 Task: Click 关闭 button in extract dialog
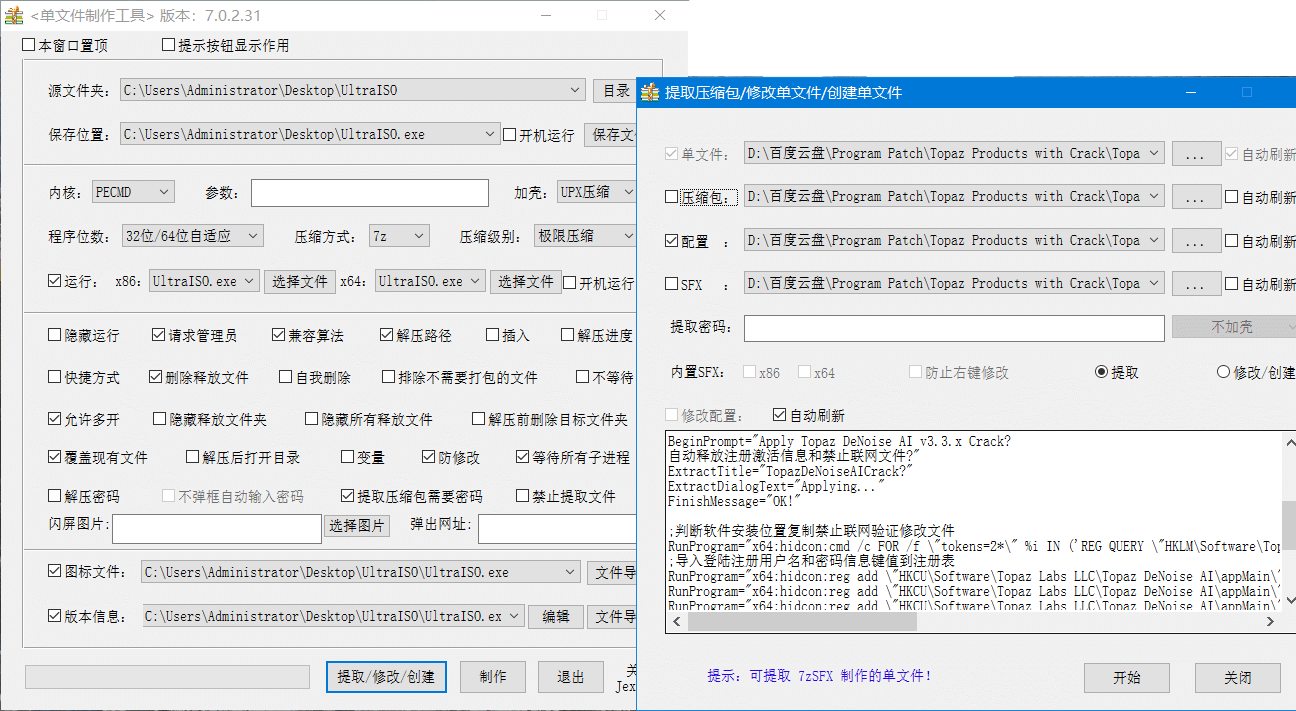[x=1238, y=677]
